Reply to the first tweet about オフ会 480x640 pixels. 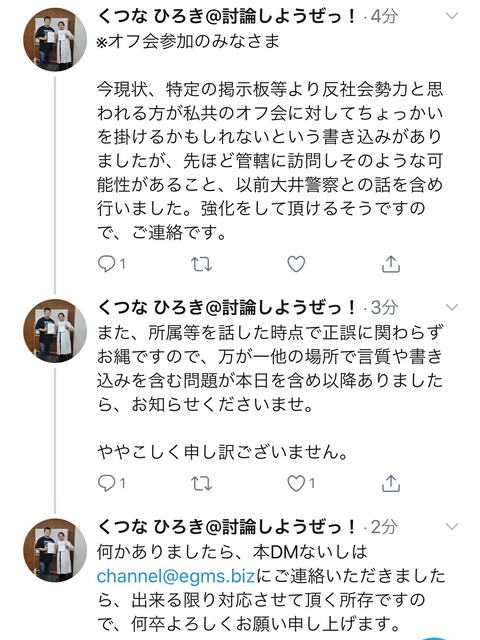pyautogui.click(x=111, y=264)
